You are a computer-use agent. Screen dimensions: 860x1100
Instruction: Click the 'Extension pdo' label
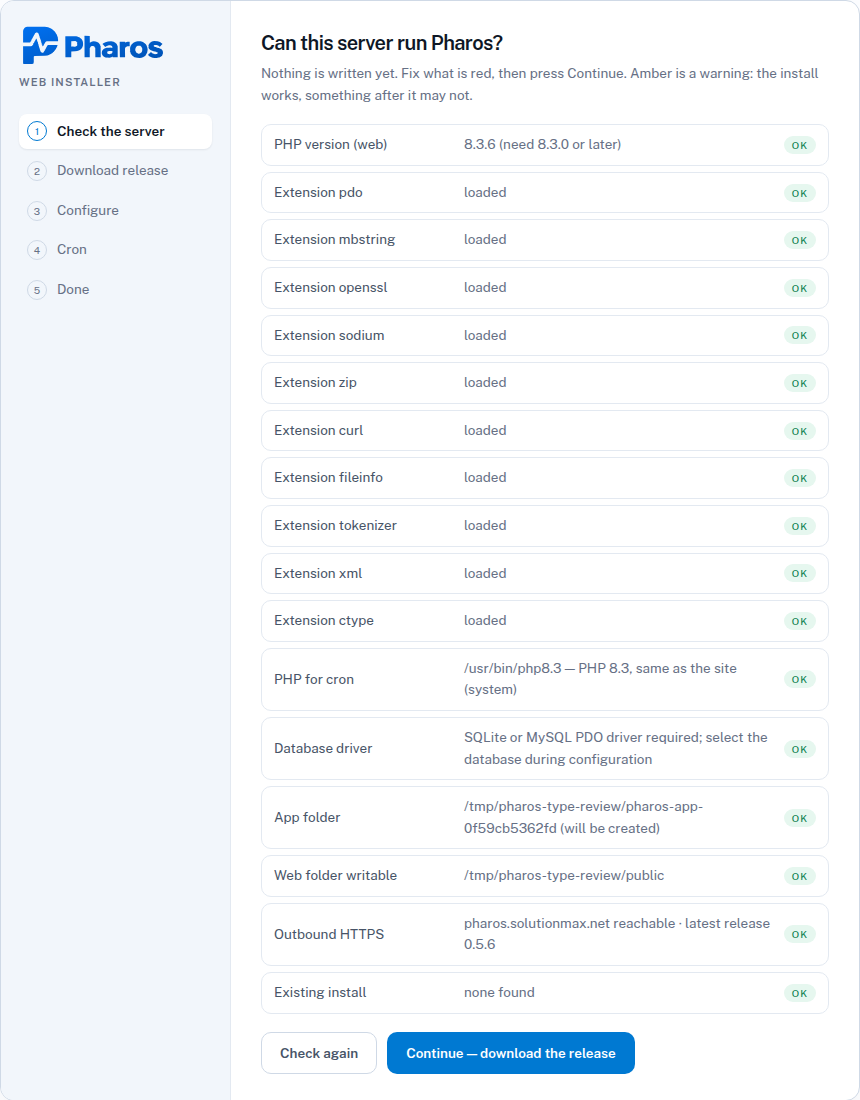pos(318,192)
